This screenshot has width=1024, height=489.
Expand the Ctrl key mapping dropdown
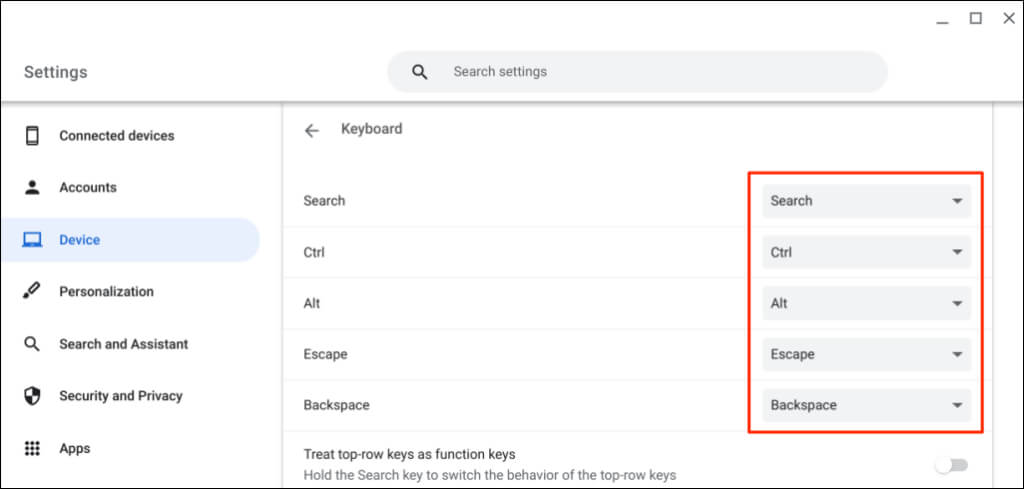tap(866, 252)
